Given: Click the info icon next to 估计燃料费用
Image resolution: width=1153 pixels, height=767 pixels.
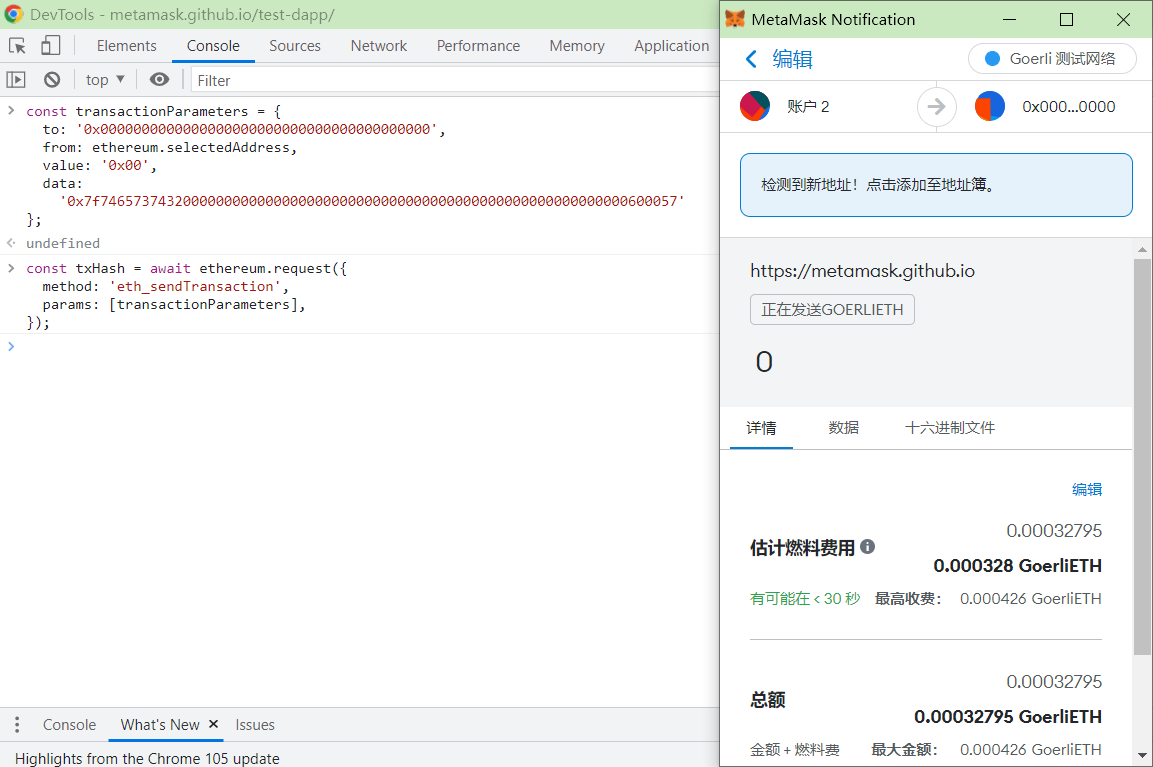Looking at the screenshot, I should [x=867, y=546].
